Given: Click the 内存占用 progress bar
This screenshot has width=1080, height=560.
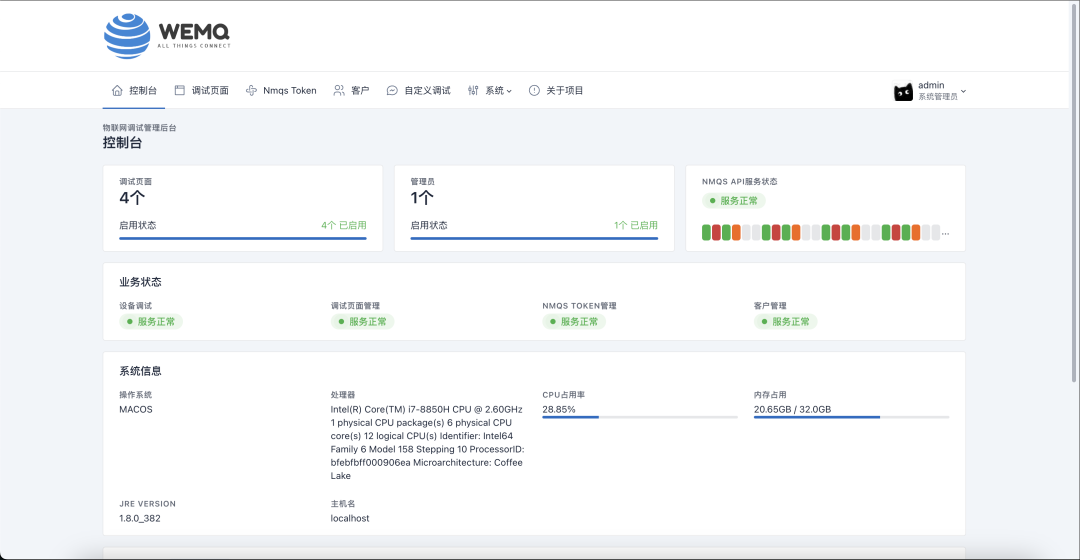Looking at the screenshot, I should [851, 417].
